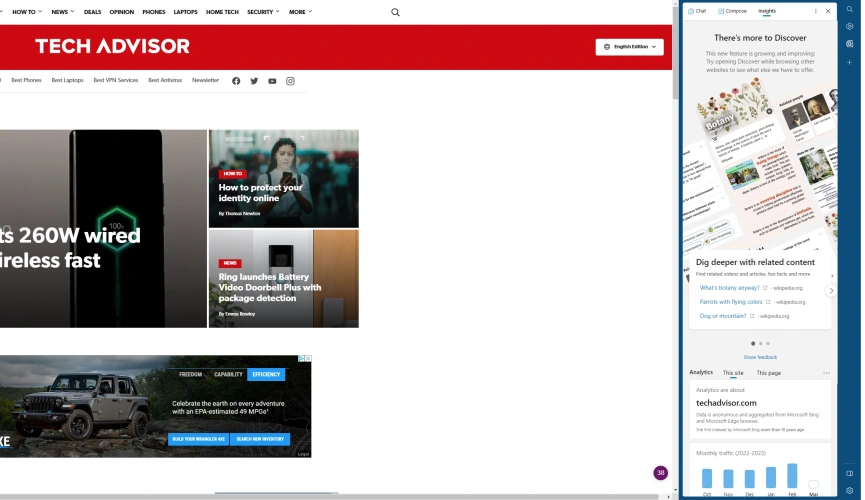Screen dimensions: 865x500
Task: Open the English Edition dropdown
Action: click(629, 47)
